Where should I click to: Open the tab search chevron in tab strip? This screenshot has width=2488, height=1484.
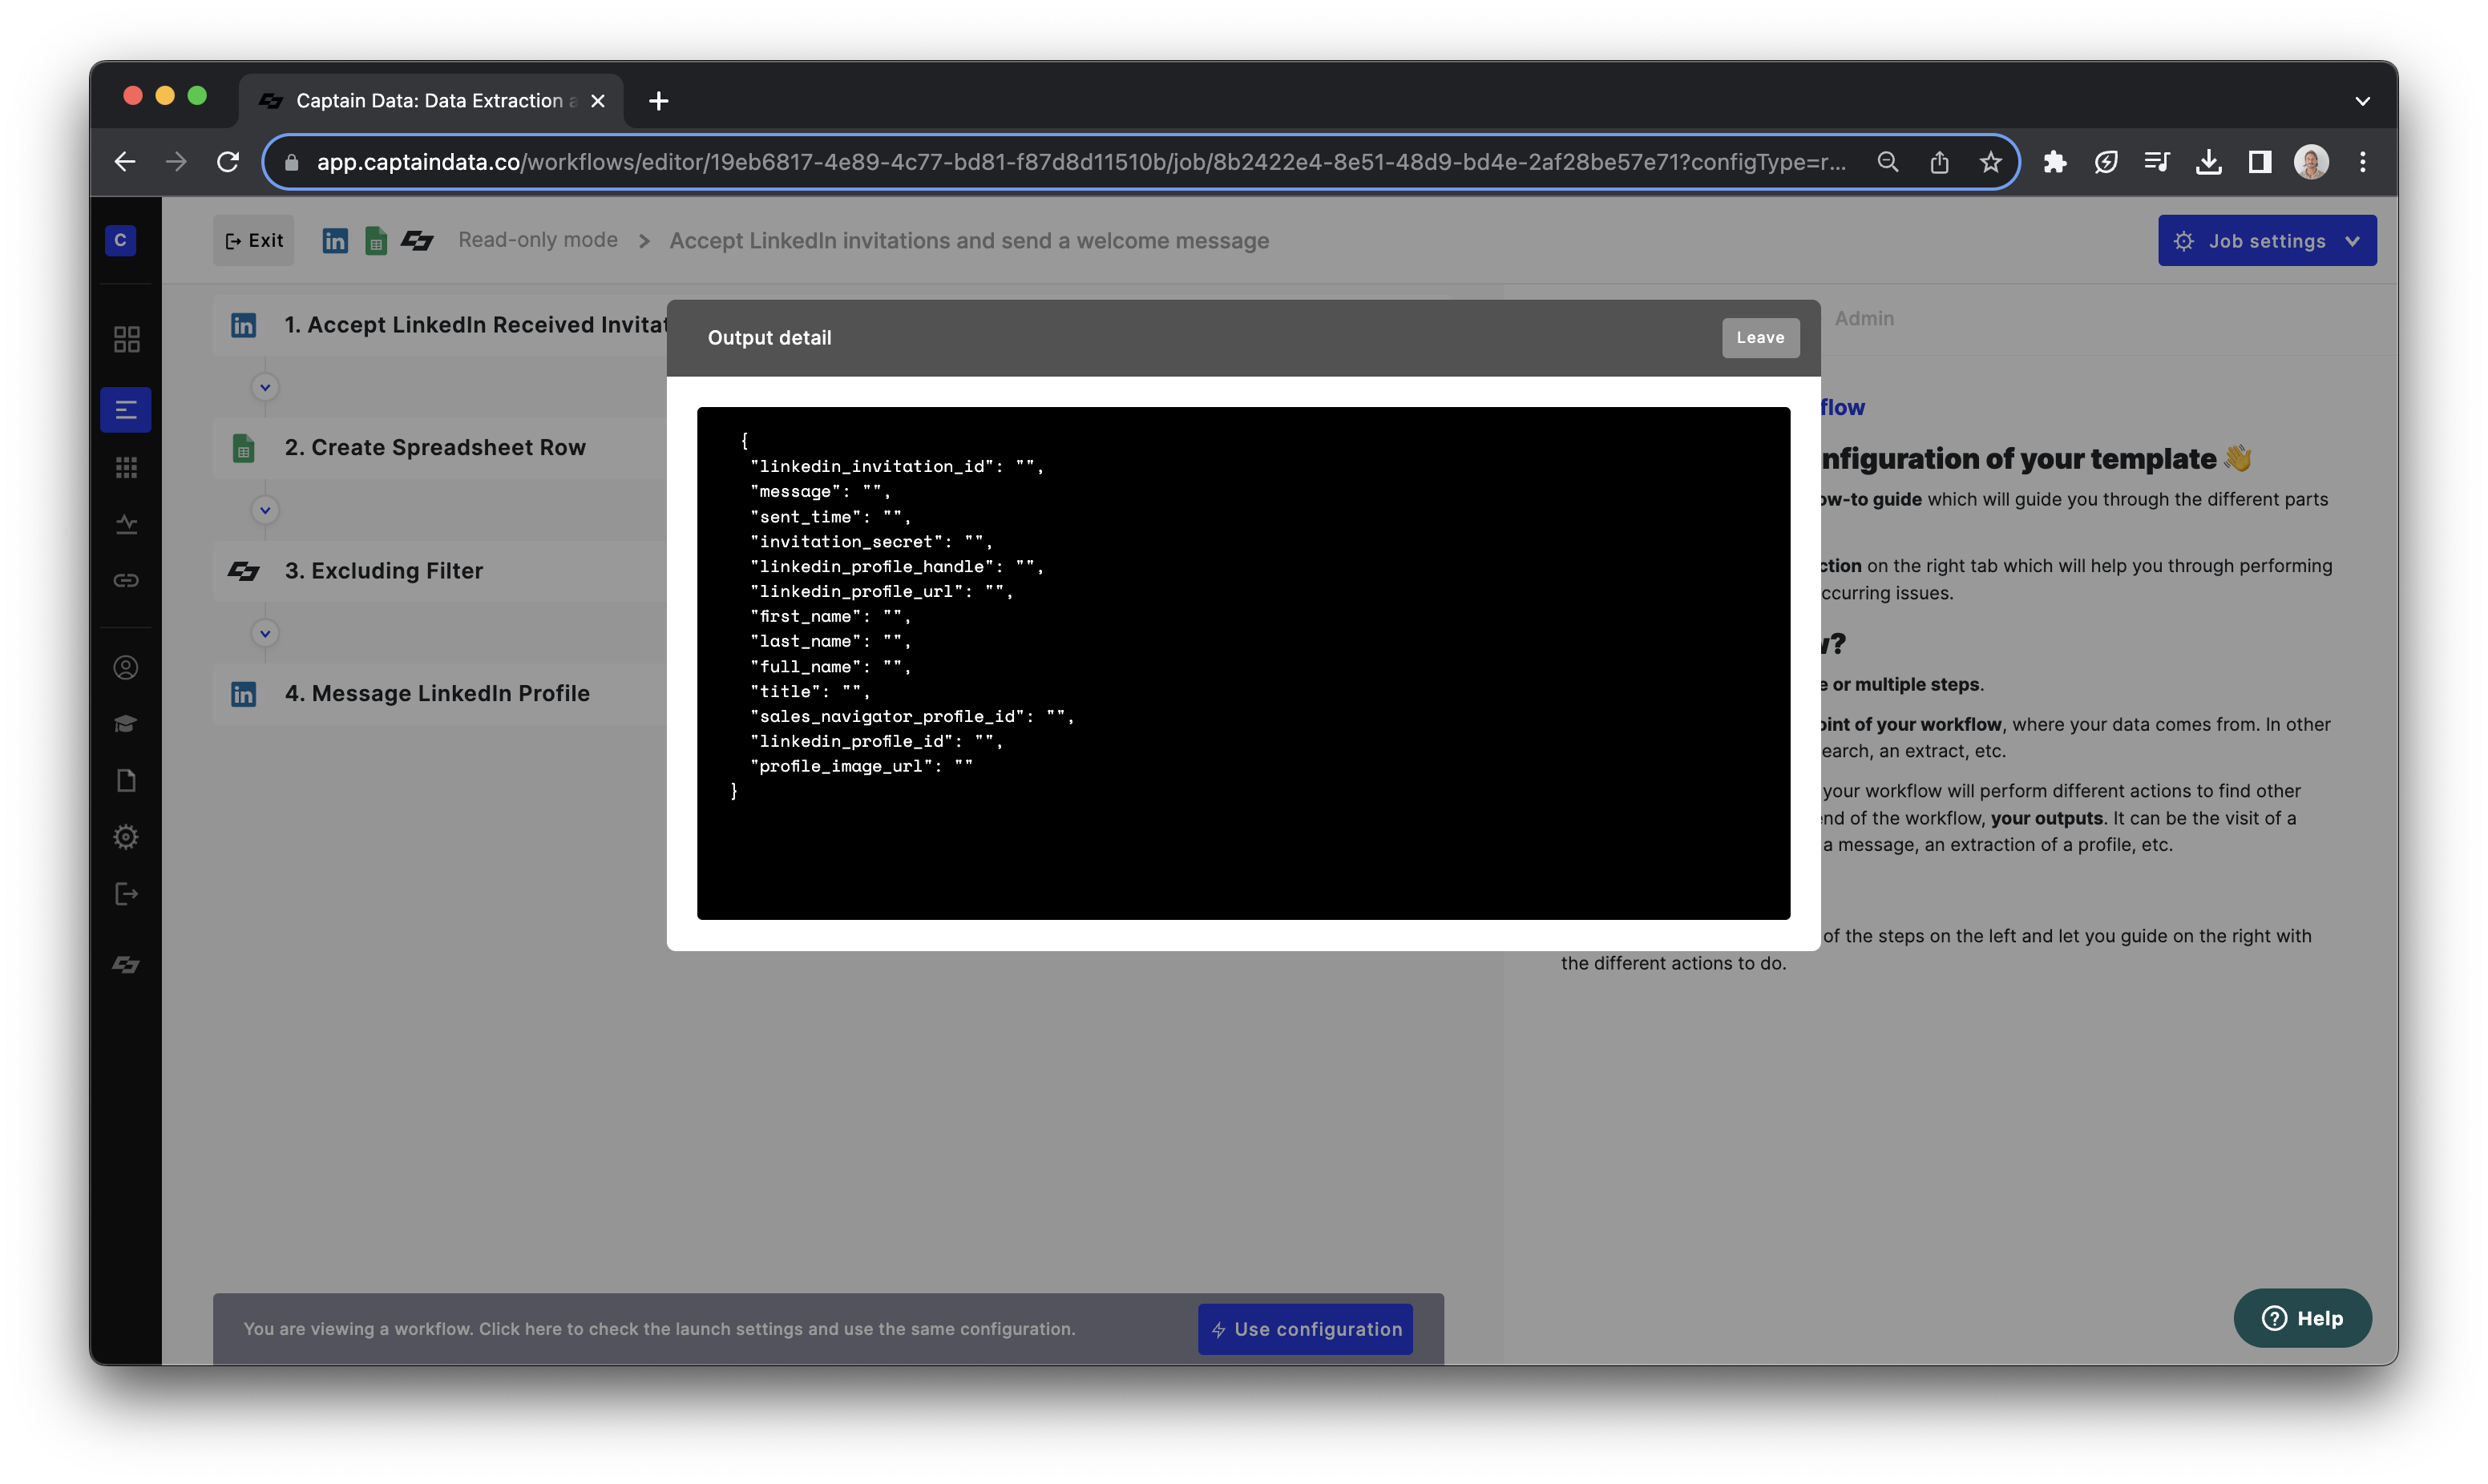coord(2362,101)
